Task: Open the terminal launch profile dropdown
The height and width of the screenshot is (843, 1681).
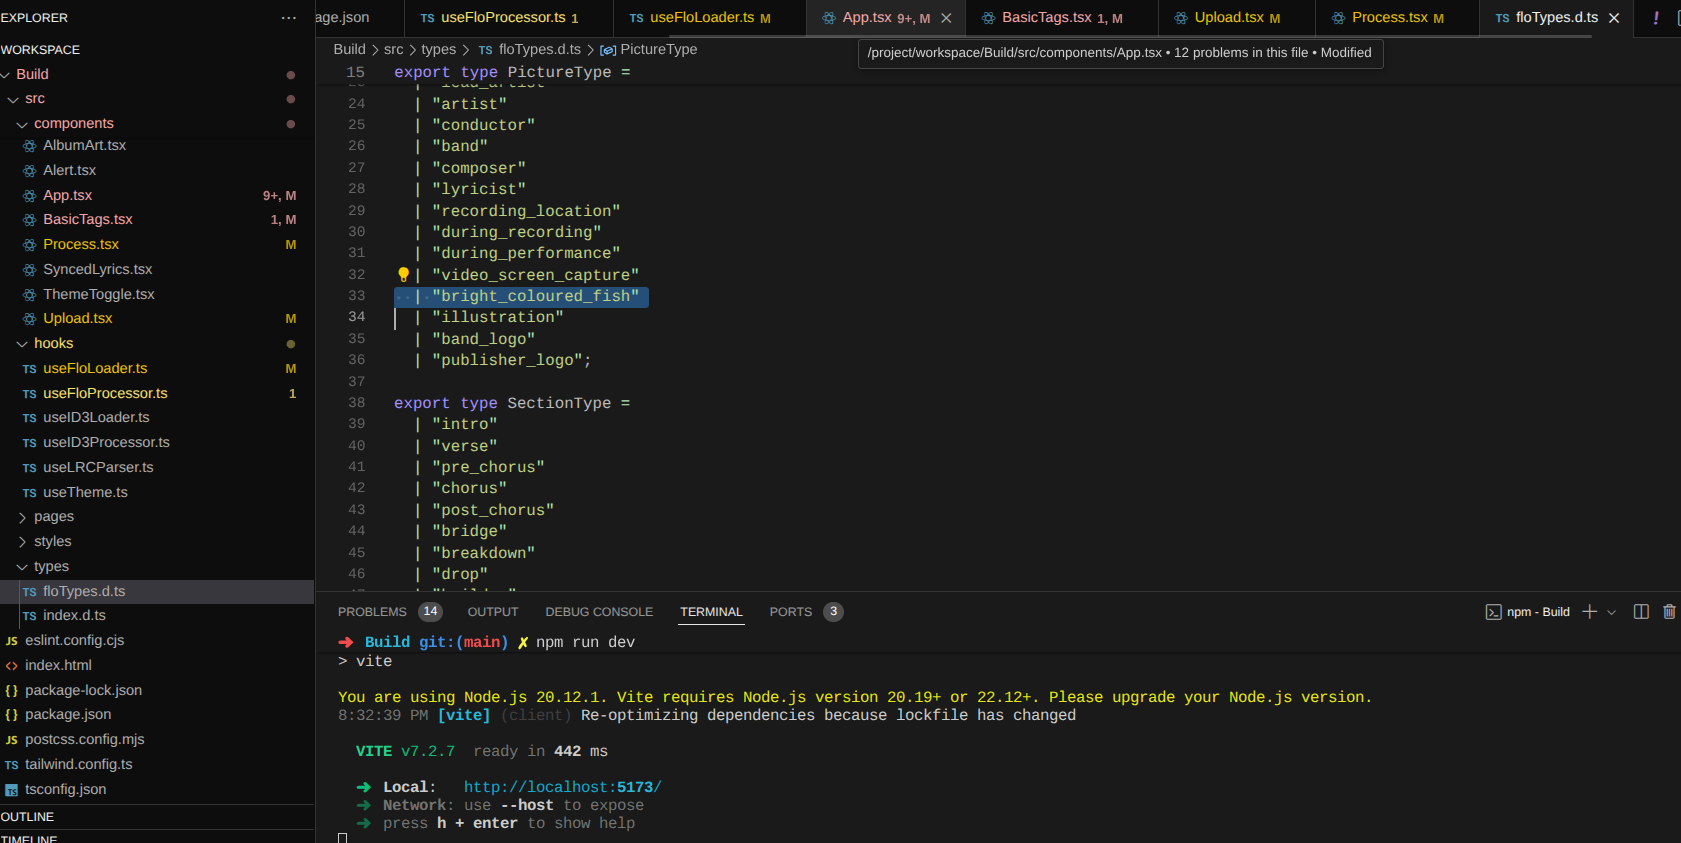Action: (x=1611, y=612)
